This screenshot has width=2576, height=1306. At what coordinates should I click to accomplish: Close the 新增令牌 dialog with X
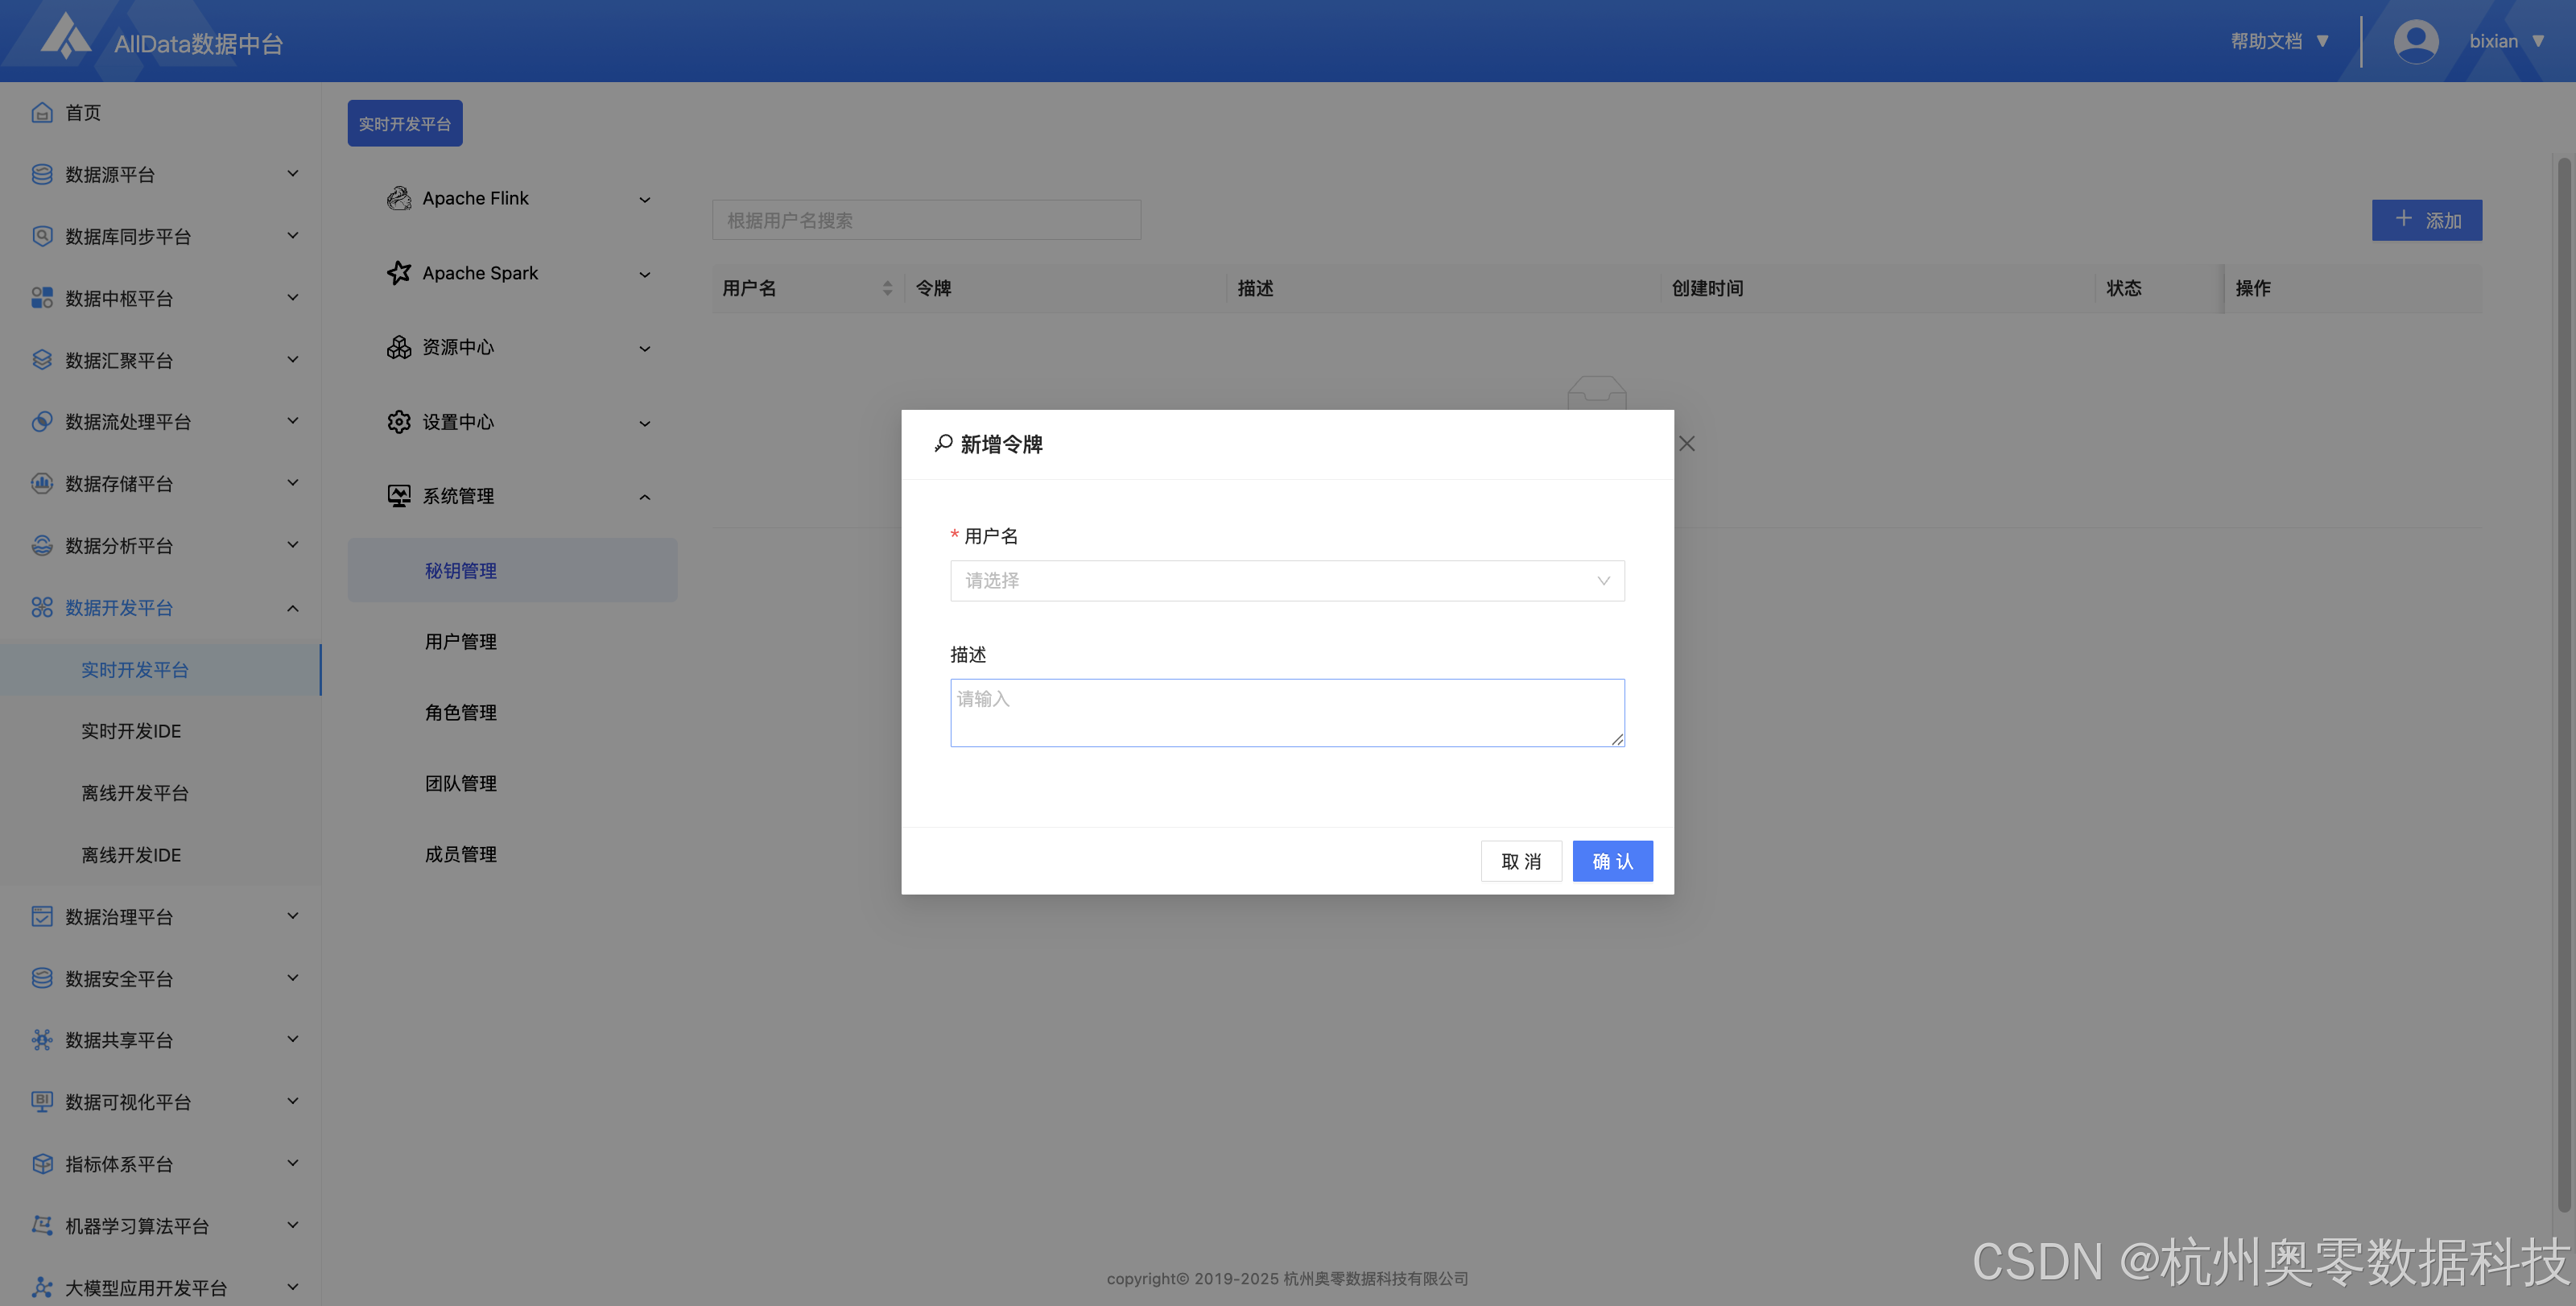pos(1687,443)
